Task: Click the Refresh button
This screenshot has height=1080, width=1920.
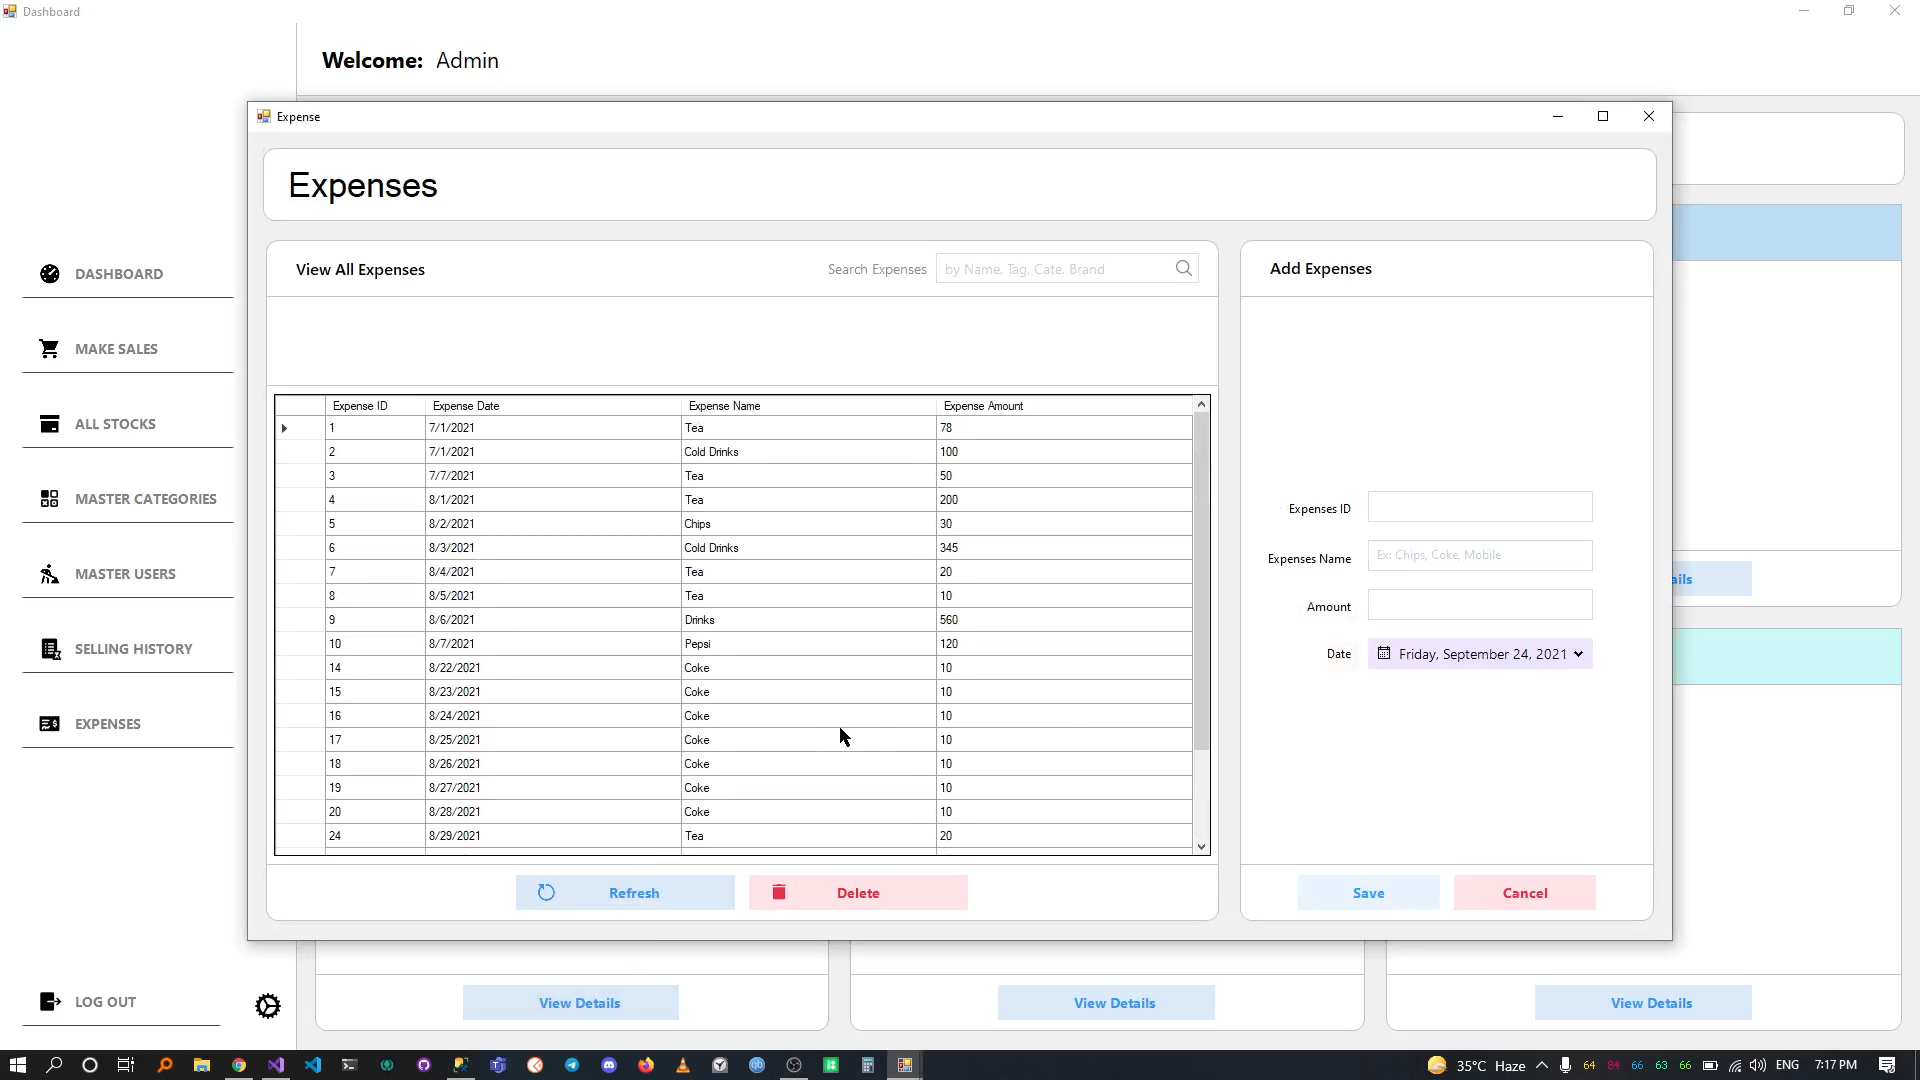Action: [x=625, y=893]
